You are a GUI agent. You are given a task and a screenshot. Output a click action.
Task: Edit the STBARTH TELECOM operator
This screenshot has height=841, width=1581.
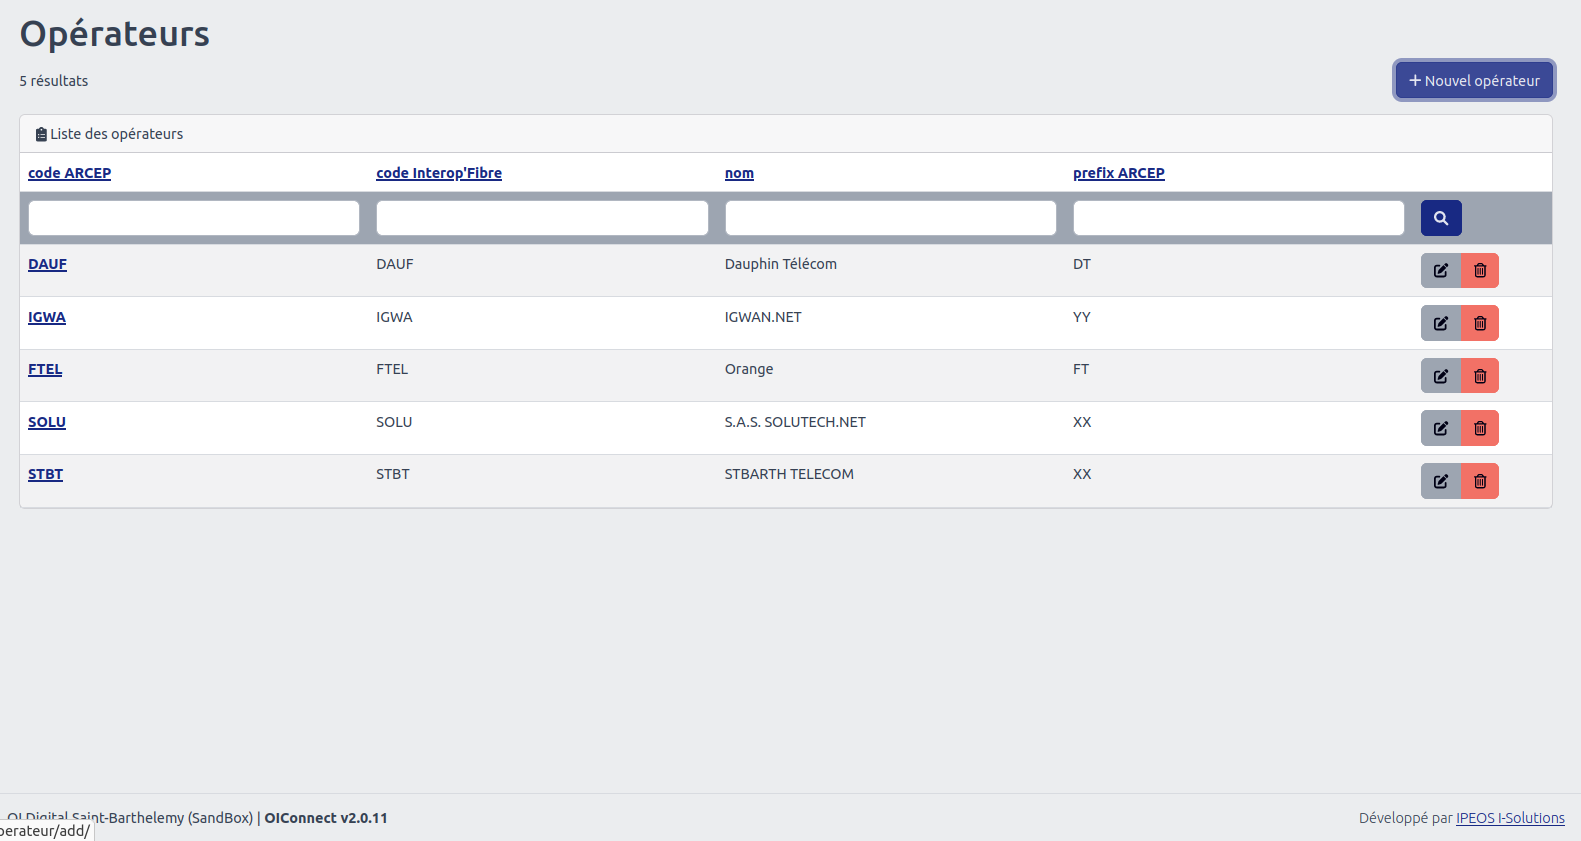[1440, 481]
